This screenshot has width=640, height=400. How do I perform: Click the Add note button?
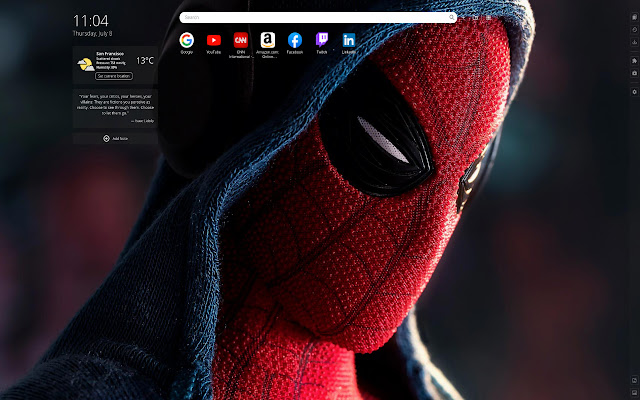point(115,138)
